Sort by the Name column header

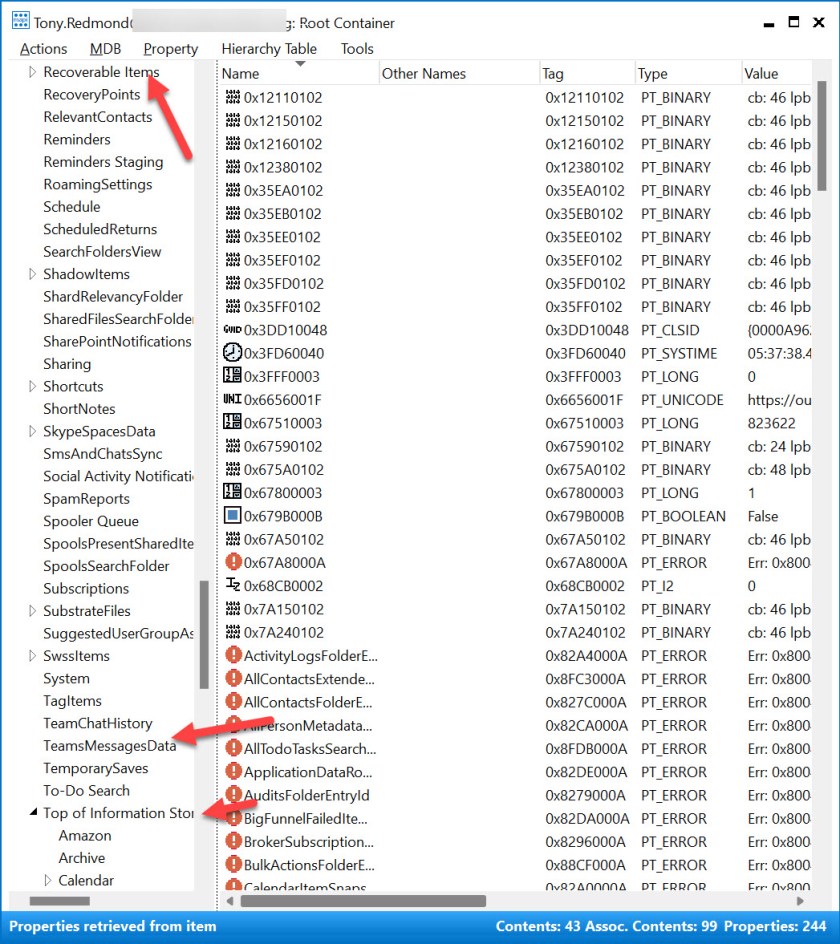(x=297, y=73)
